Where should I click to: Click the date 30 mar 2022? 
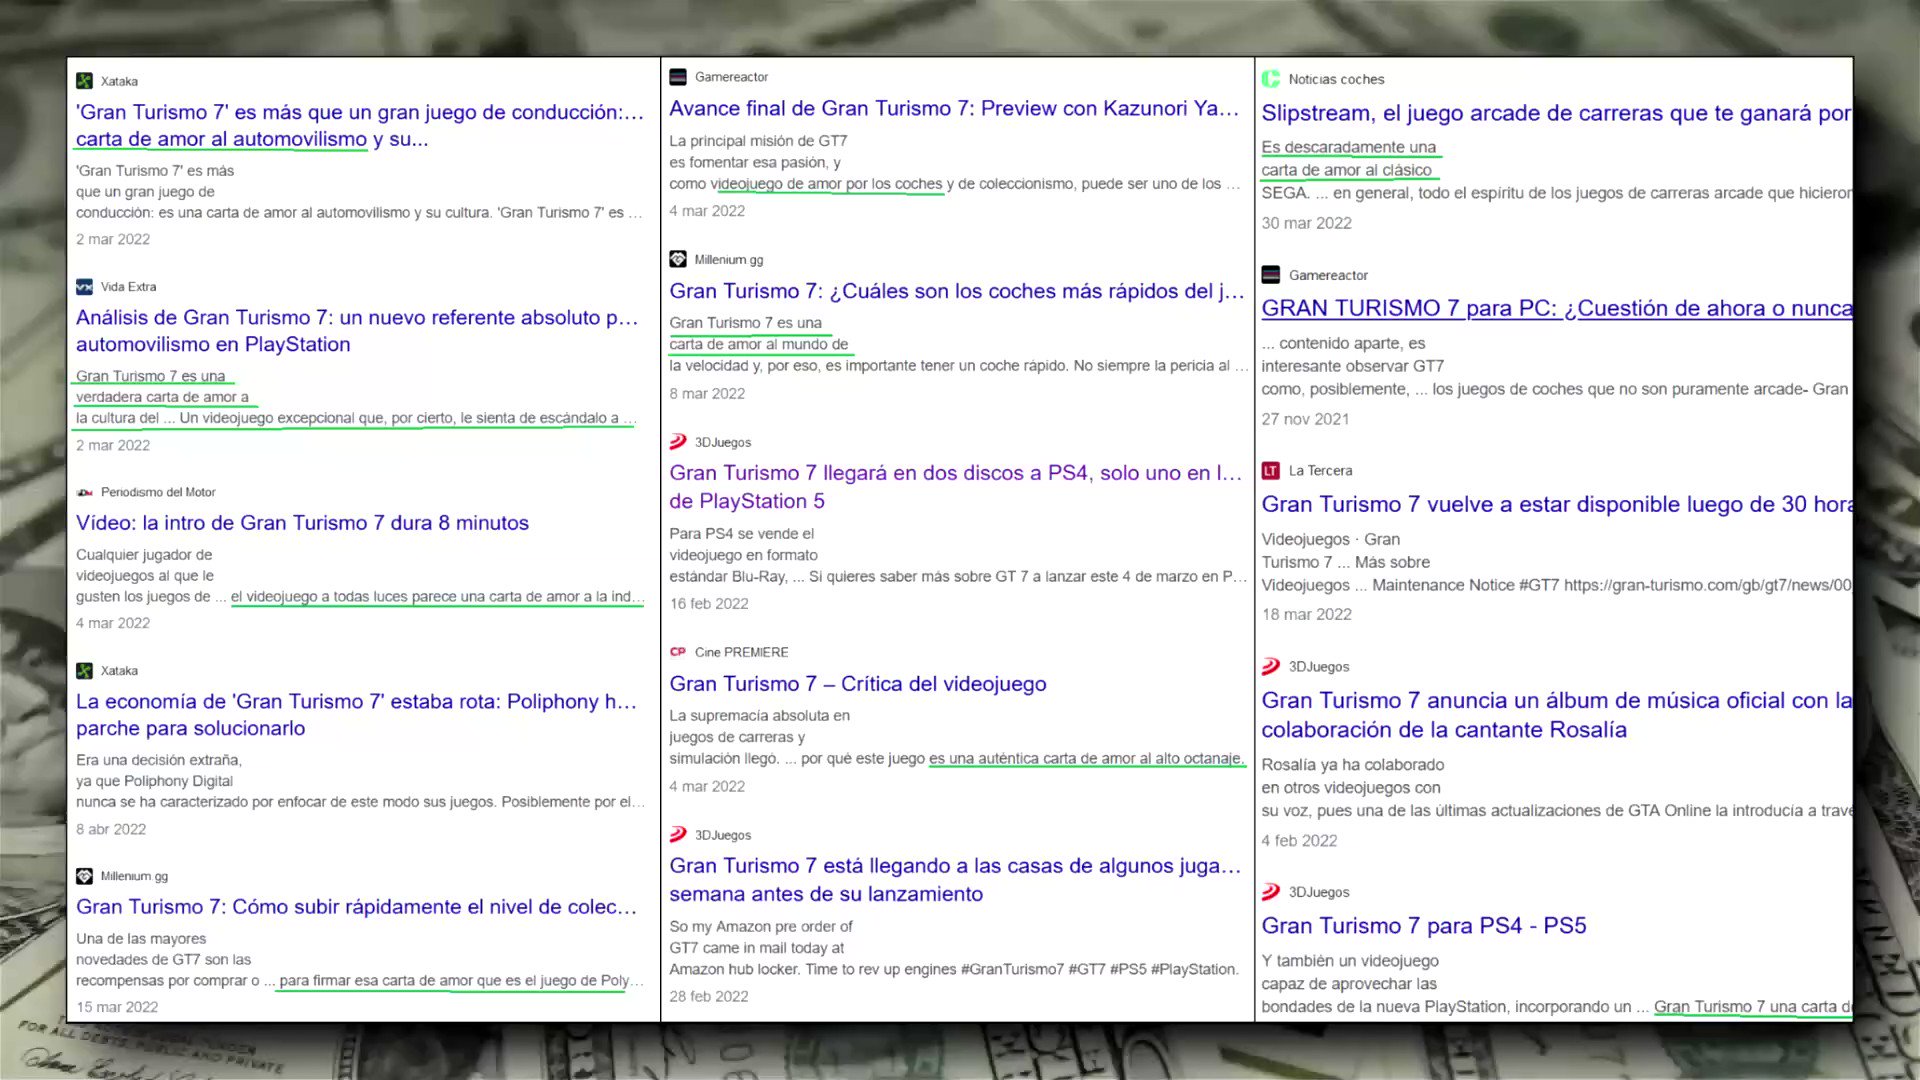(1306, 223)
